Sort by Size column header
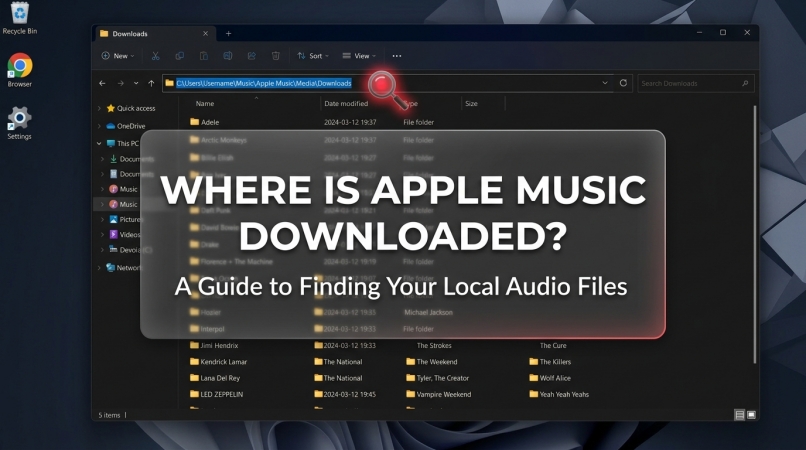Viewport: 806px width, 450px height. (x=471, y=103)
